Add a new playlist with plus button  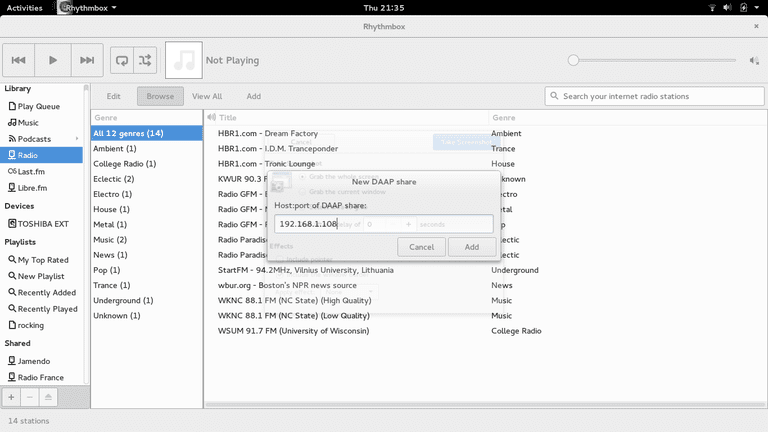coord(11,397)
